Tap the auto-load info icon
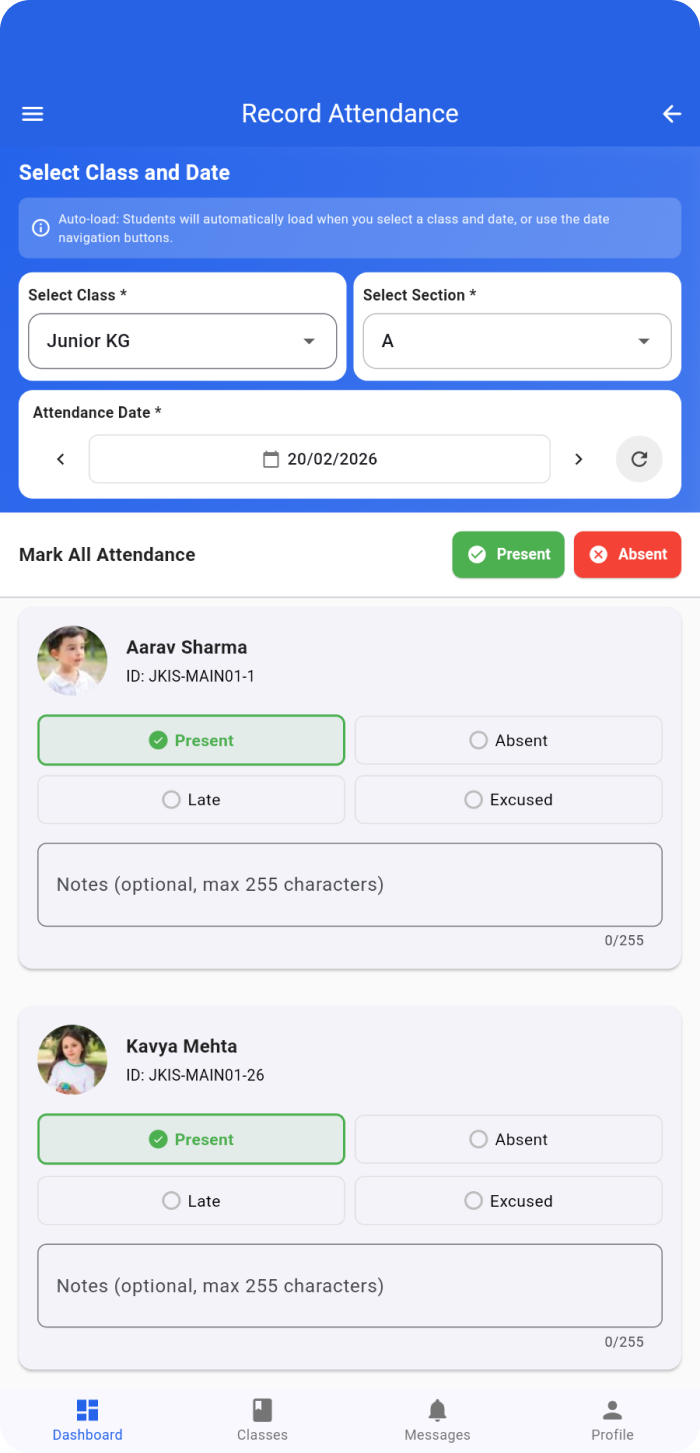Screen dimensions: 700x1453 (41, 228)
